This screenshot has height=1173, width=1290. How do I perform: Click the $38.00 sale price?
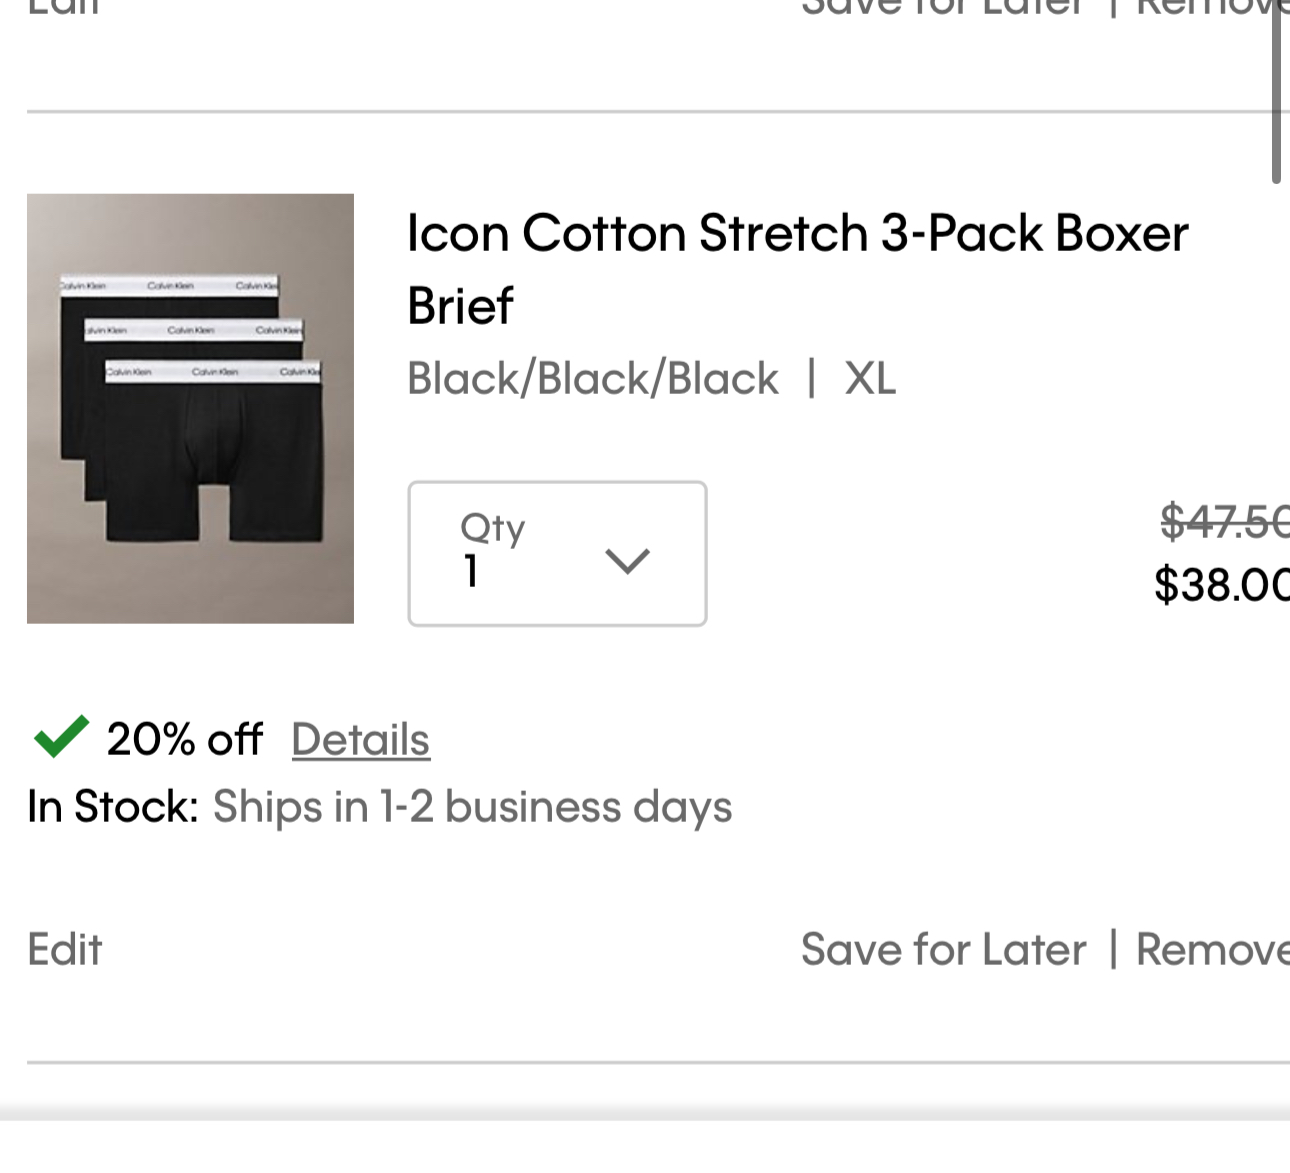tap(1222, 584)
